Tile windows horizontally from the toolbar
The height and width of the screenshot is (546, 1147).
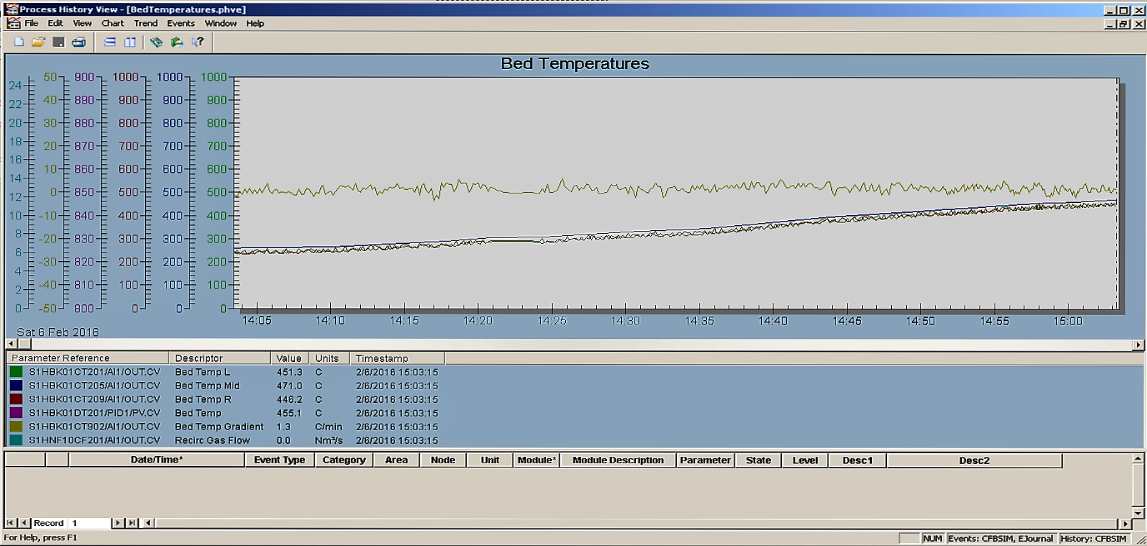[110, 42]
